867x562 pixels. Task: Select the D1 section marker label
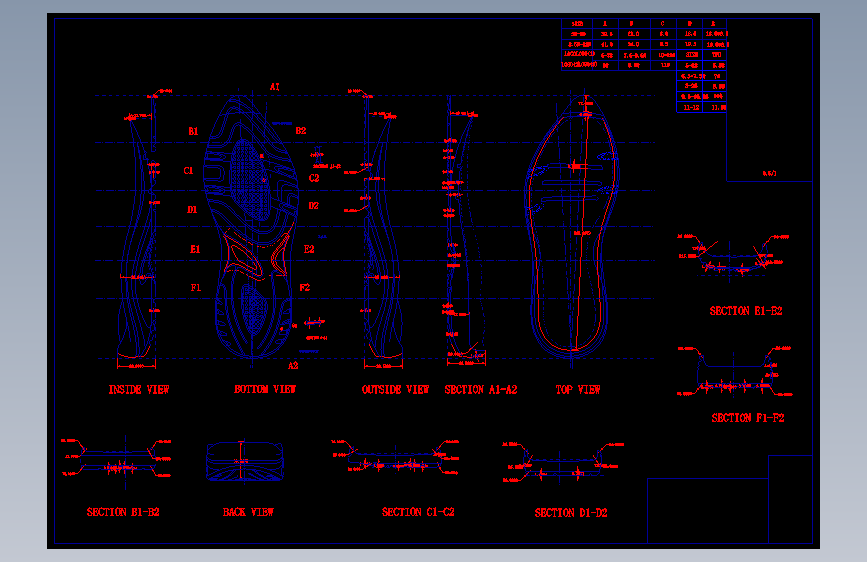[192, 210]
